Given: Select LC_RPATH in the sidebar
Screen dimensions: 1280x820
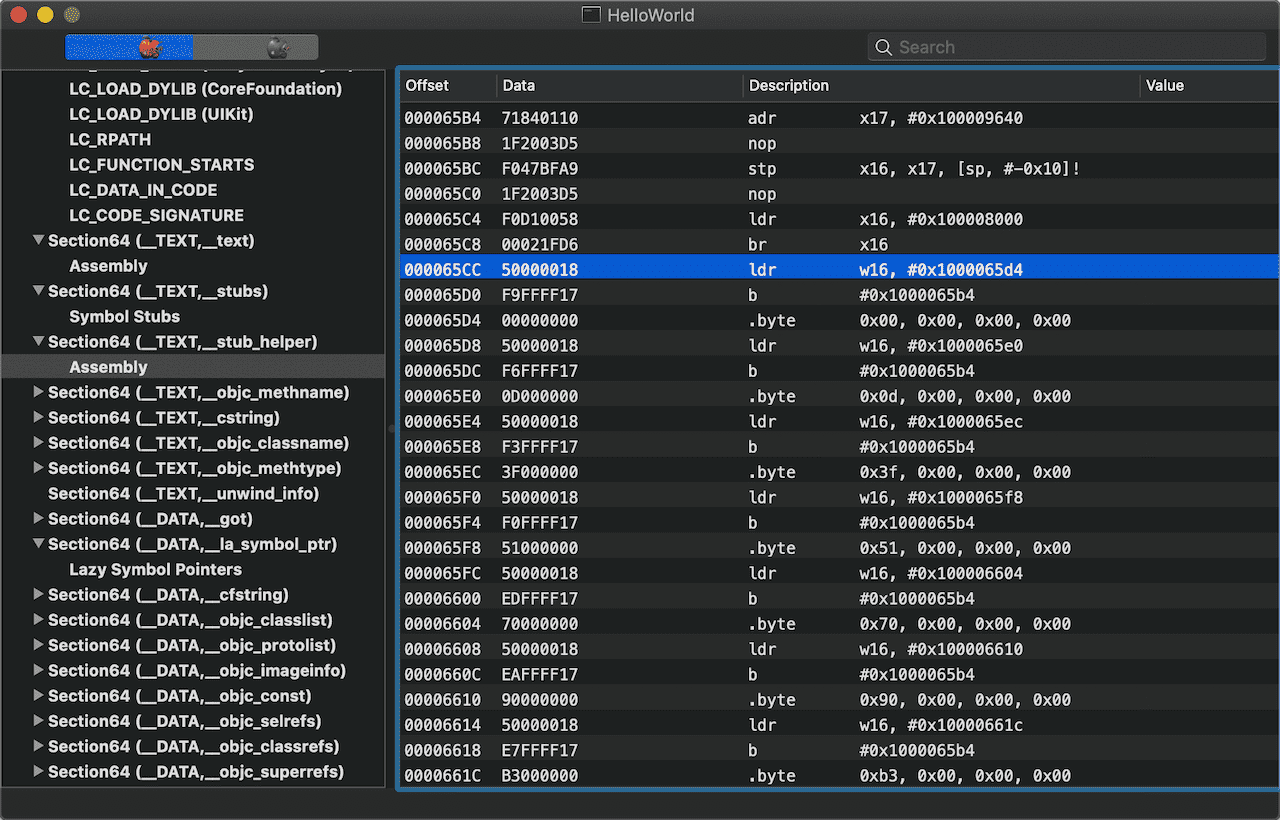Looking at the screenshot, I should (110, 139).
